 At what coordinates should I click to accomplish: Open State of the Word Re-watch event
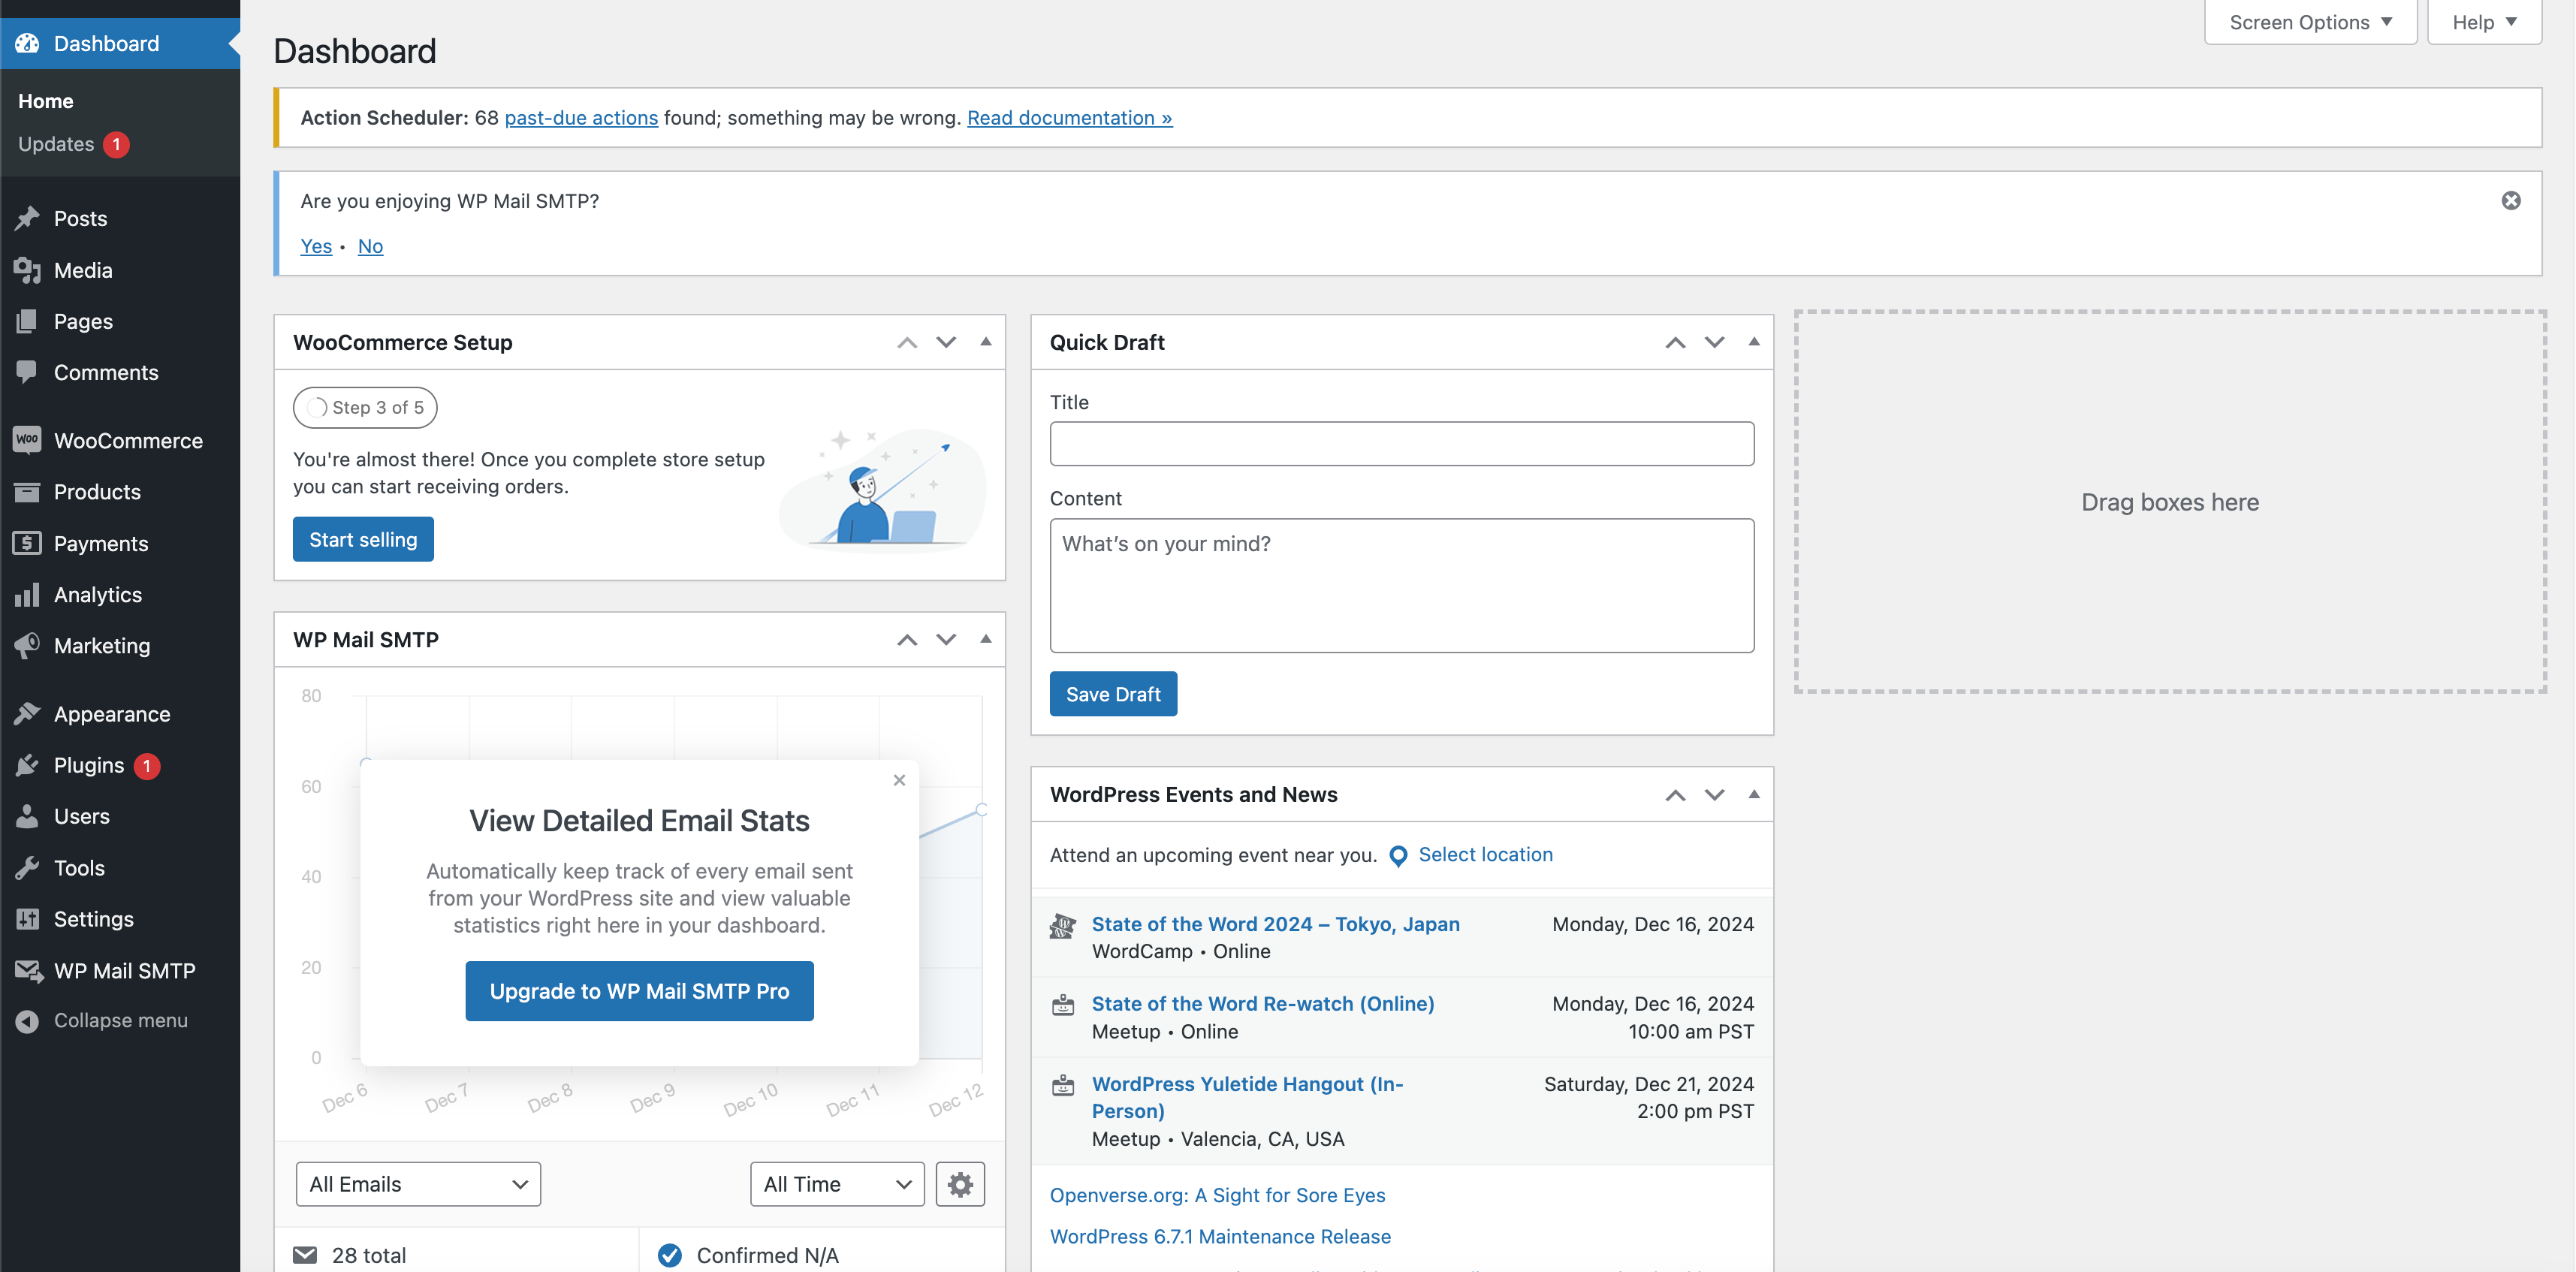[1263, 1004]
